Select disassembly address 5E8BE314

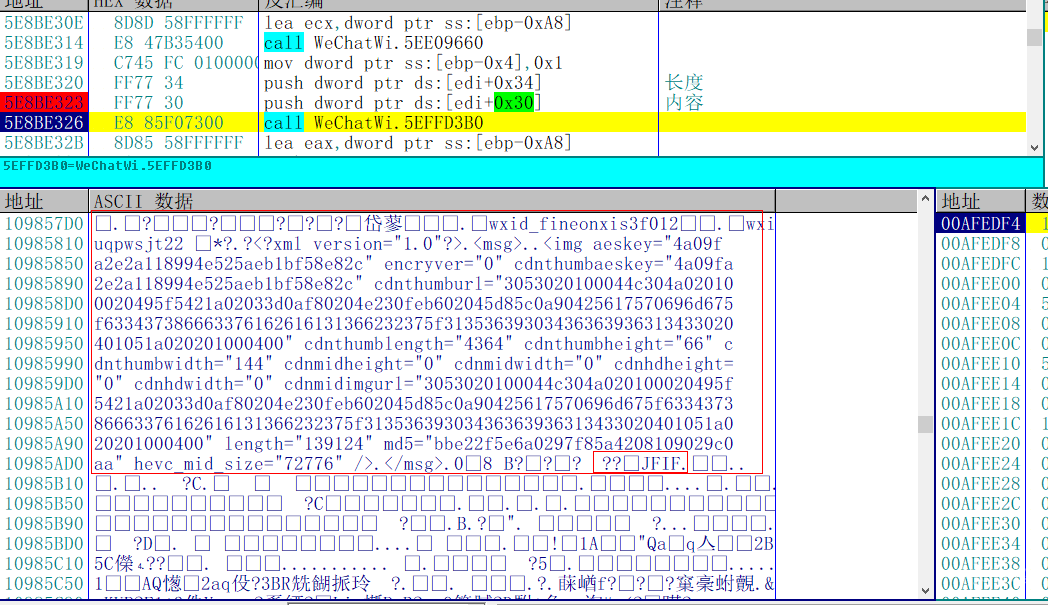[x=44, y=43]
